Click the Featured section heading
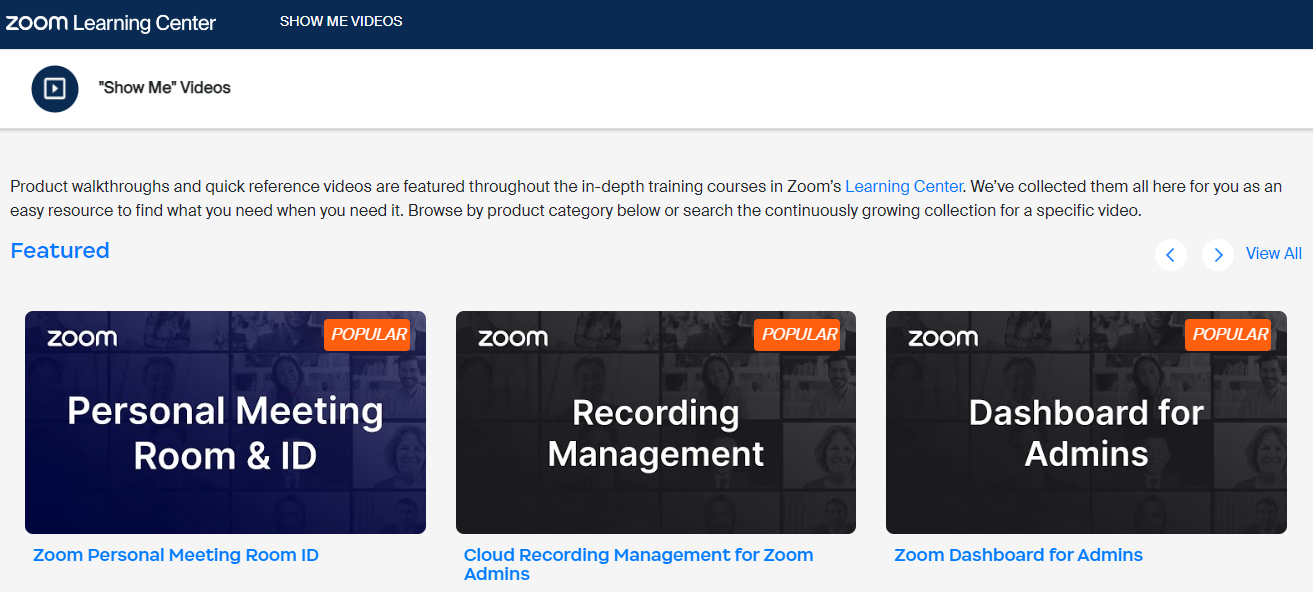Viewport: 1313px width, 592px height. (x=60, y=251)
